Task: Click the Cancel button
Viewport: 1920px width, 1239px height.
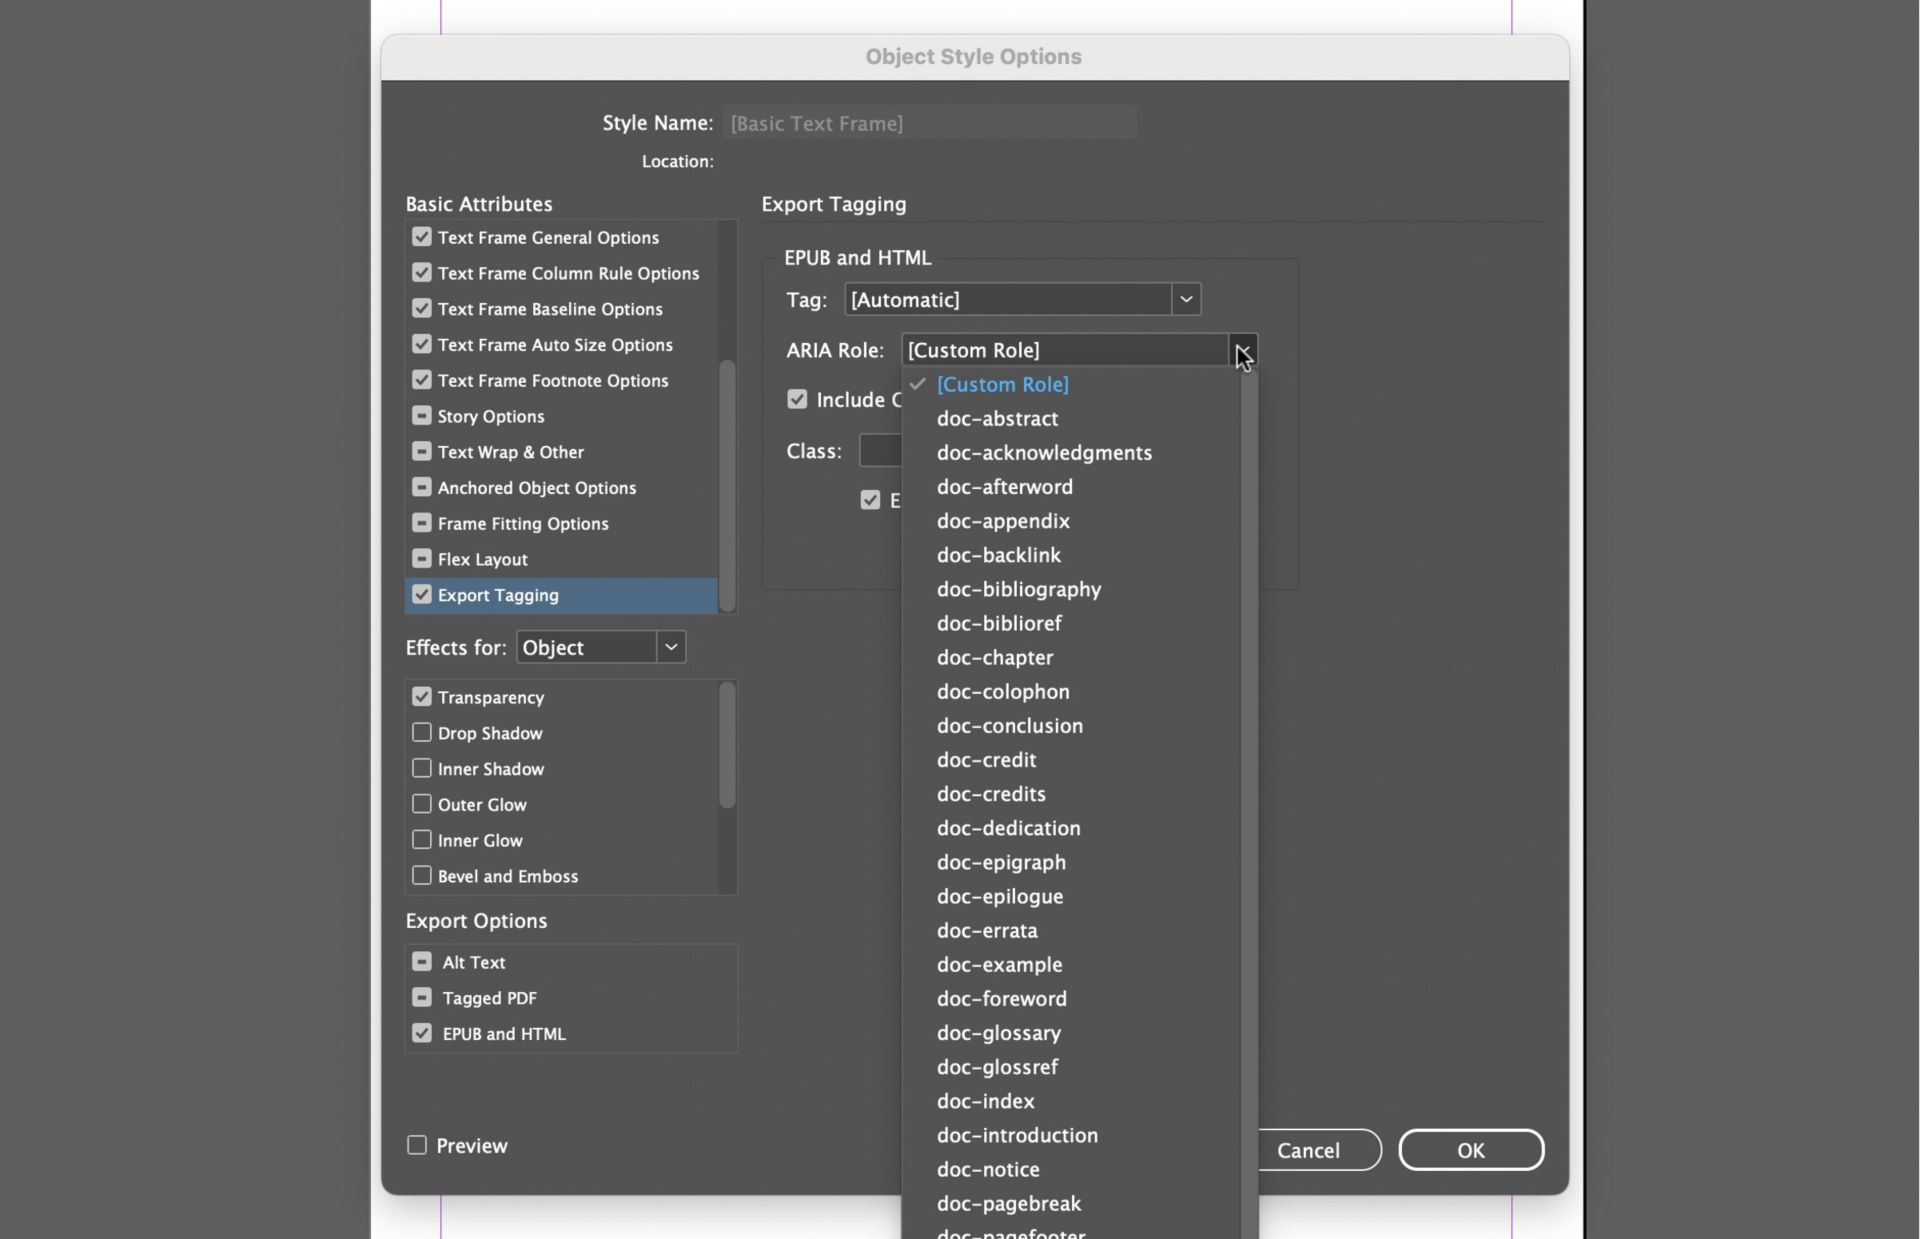Action: click(1308, 1150)
